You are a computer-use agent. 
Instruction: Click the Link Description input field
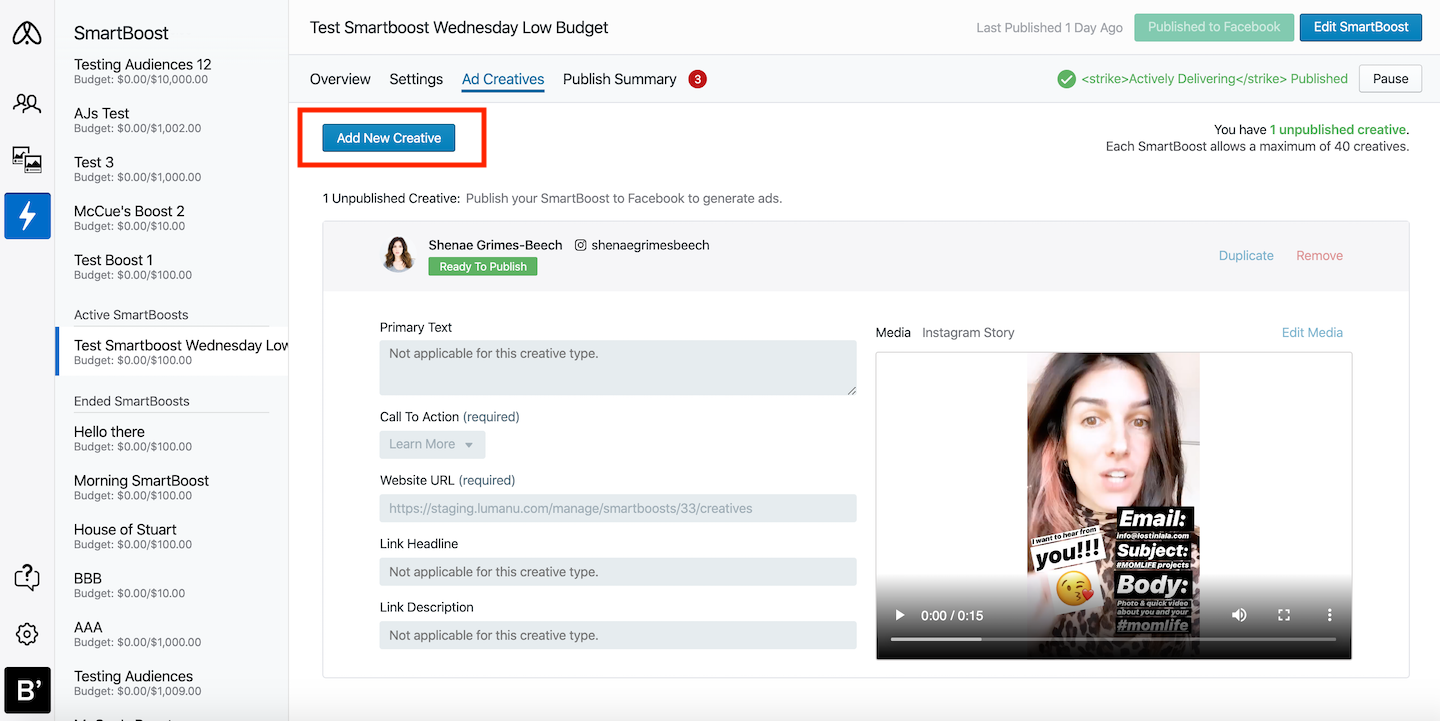[x=618, y=635]
